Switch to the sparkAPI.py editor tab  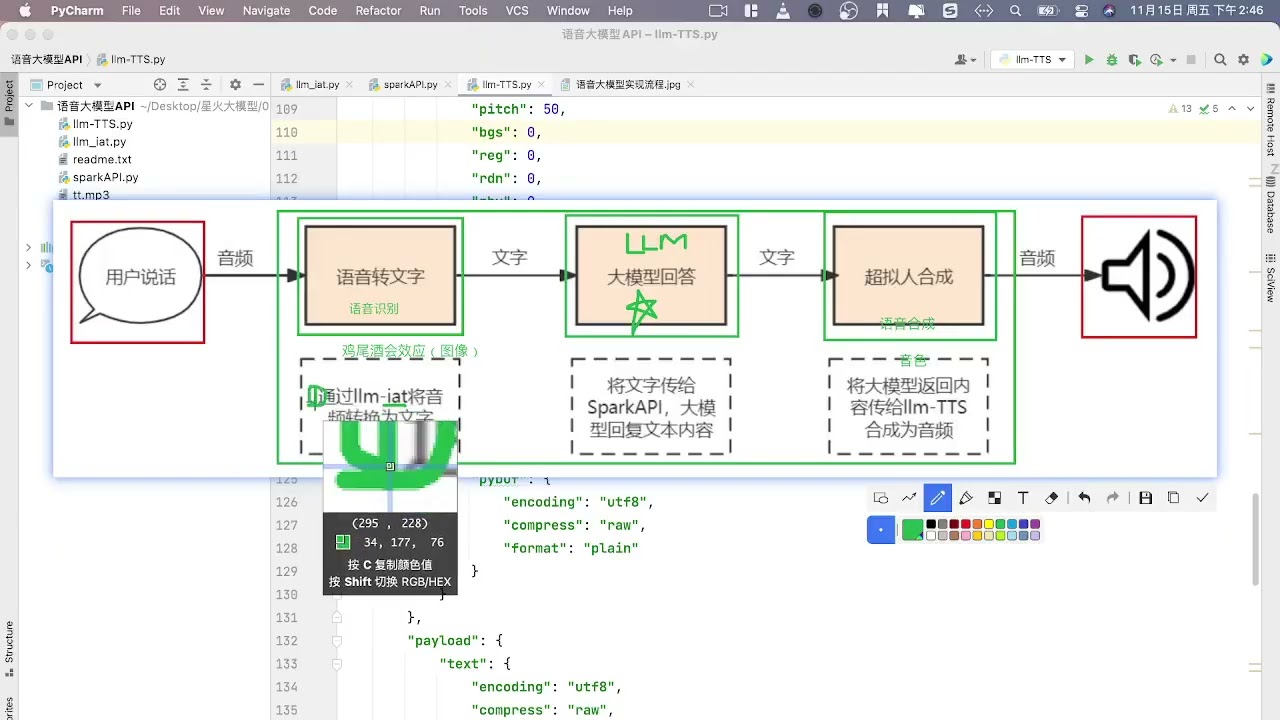point(411,85)
